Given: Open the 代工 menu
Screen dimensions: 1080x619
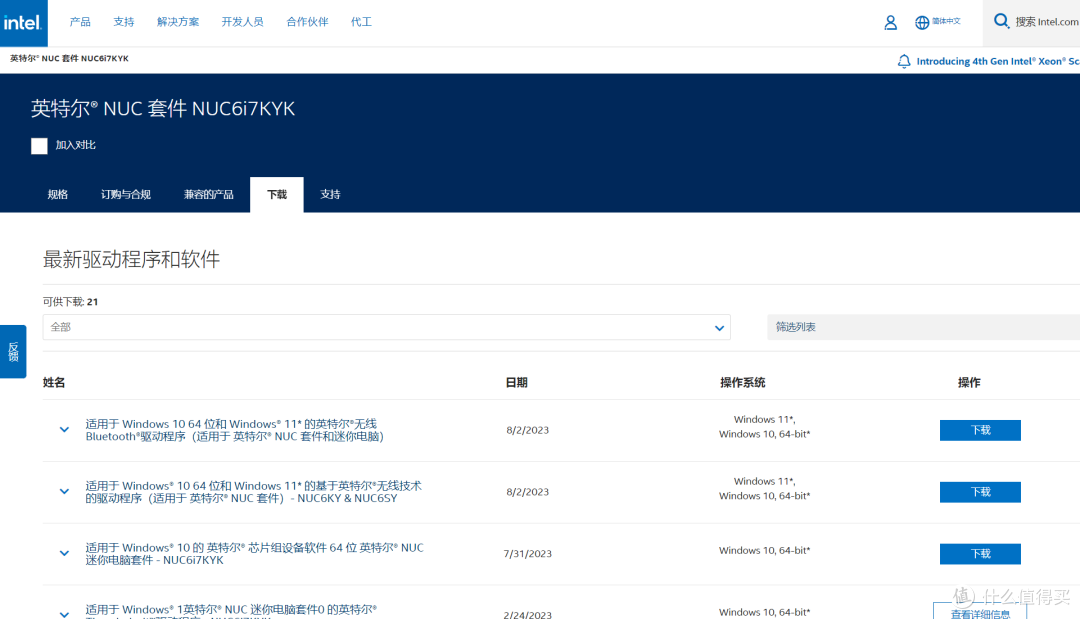Looking at the screenshot, I should pyautogui.click(x=361, y=22).
